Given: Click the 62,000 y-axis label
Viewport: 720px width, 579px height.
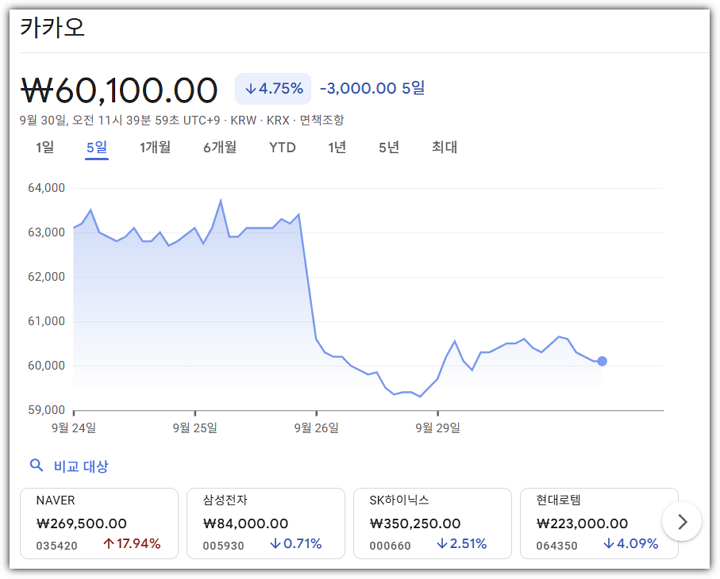Looking at the screenshot, I should 46,277.
